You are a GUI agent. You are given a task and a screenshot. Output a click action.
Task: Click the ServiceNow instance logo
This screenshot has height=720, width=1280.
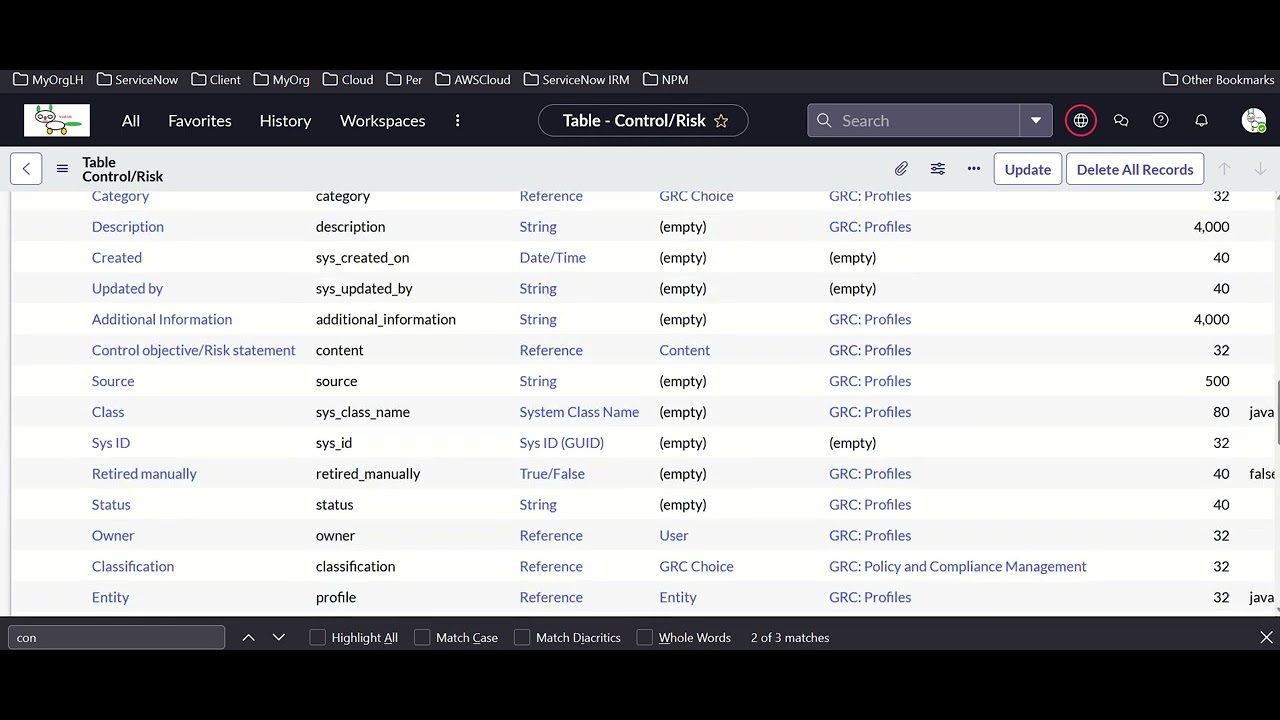[x=57, y=120]
